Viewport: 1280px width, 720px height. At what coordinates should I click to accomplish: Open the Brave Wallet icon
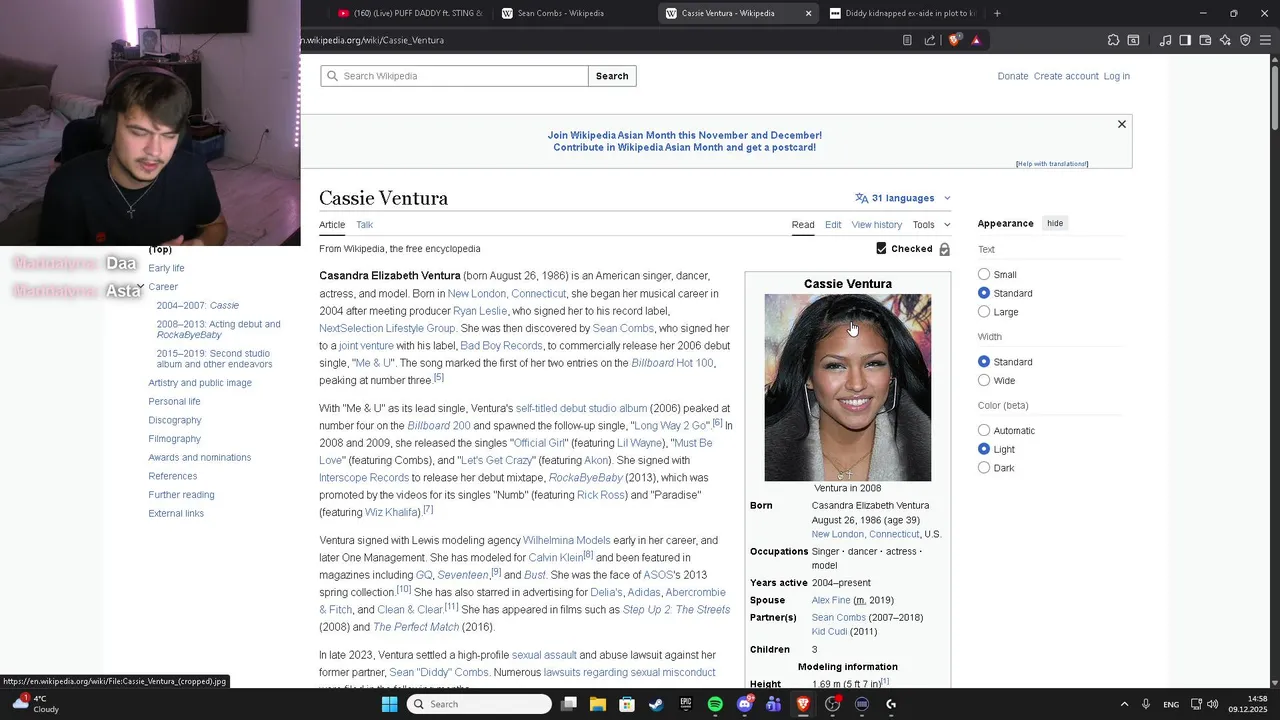[1205, 40]
